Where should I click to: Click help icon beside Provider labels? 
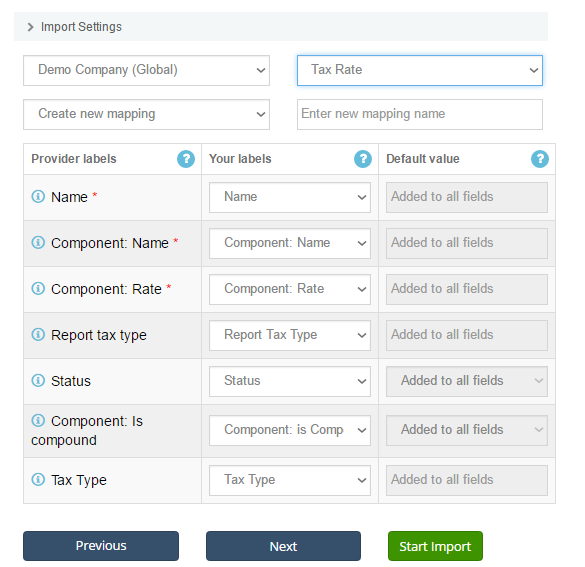pos(186,159)
